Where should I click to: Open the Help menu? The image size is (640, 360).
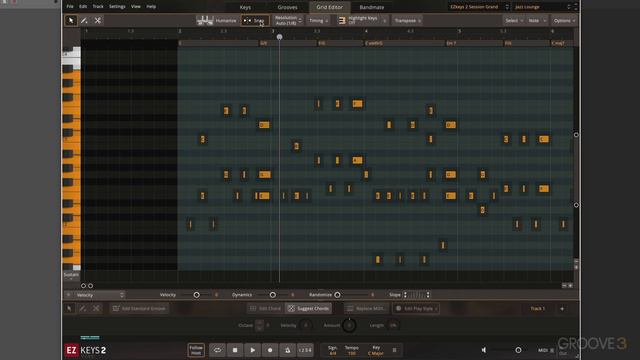click(x=151, y=7)
